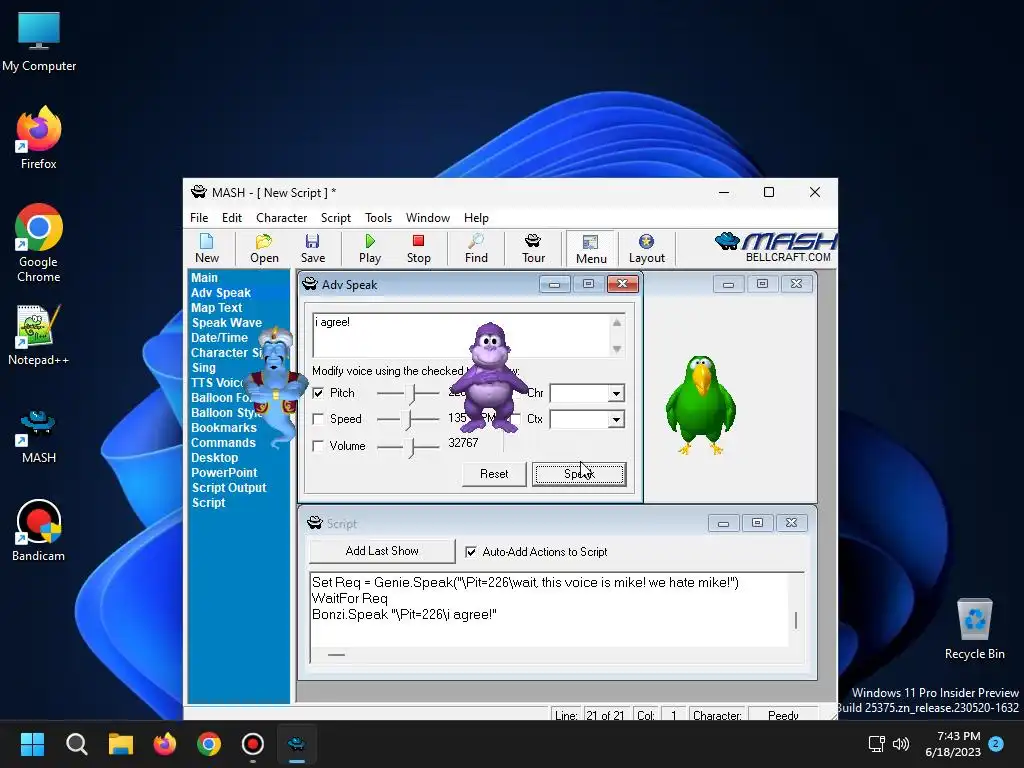This screenshot has height=768, width=1024.
Task: Open the Tools menu
Action: [378, 217]
